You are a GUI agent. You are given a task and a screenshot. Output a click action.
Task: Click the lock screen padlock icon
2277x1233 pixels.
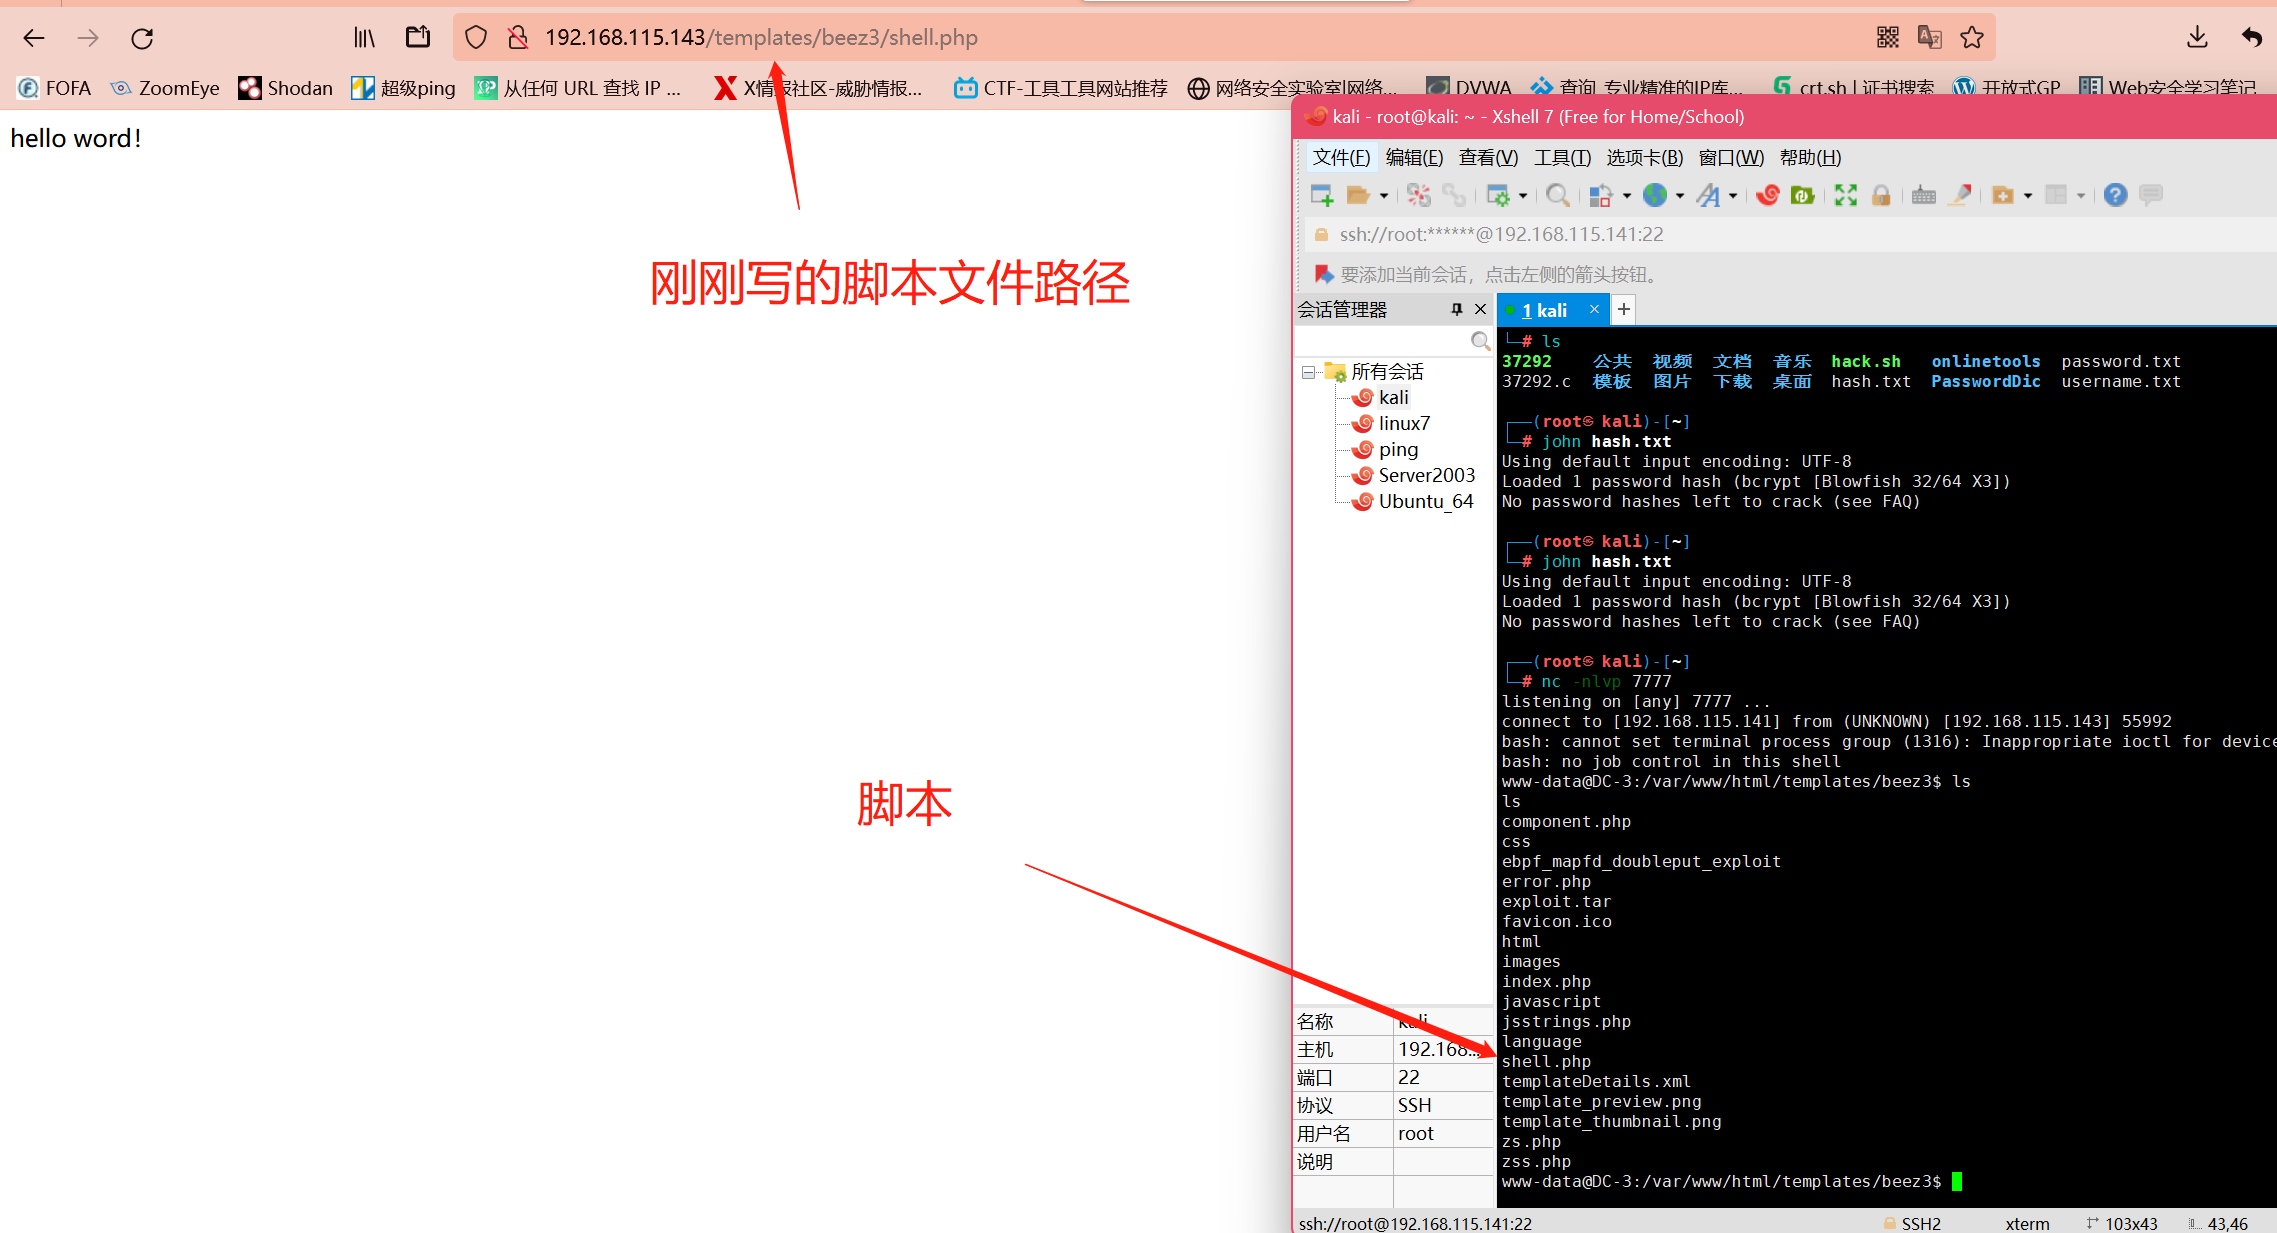point(1881,196)
